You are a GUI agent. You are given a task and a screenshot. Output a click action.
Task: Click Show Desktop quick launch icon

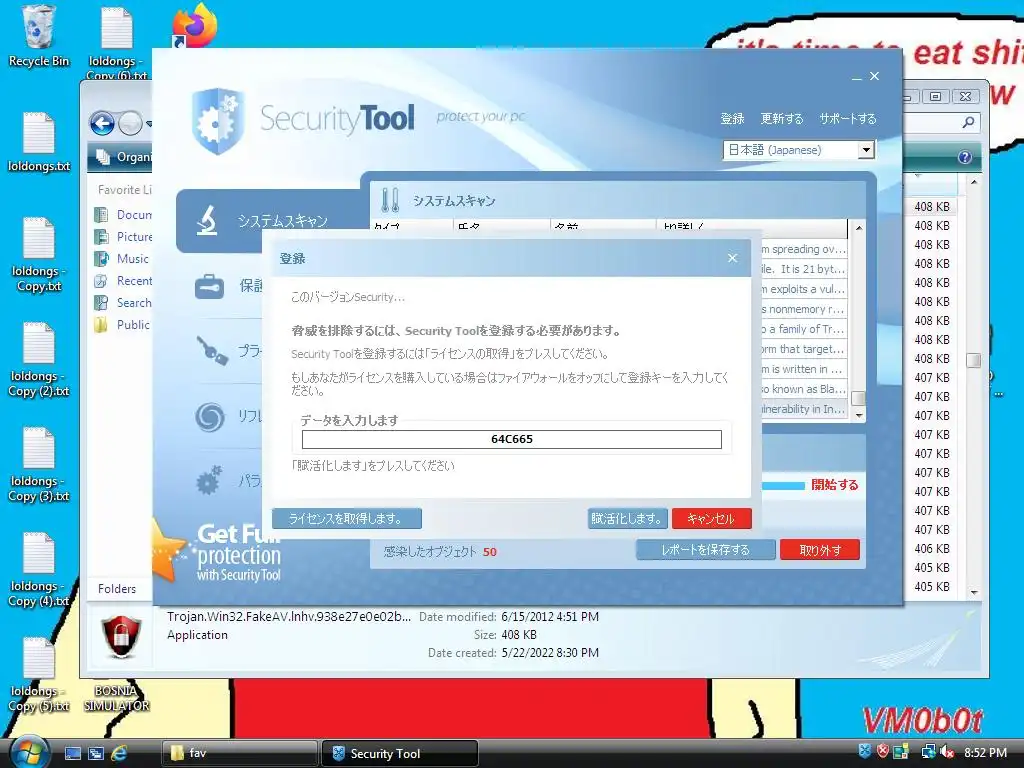point(72,753)
